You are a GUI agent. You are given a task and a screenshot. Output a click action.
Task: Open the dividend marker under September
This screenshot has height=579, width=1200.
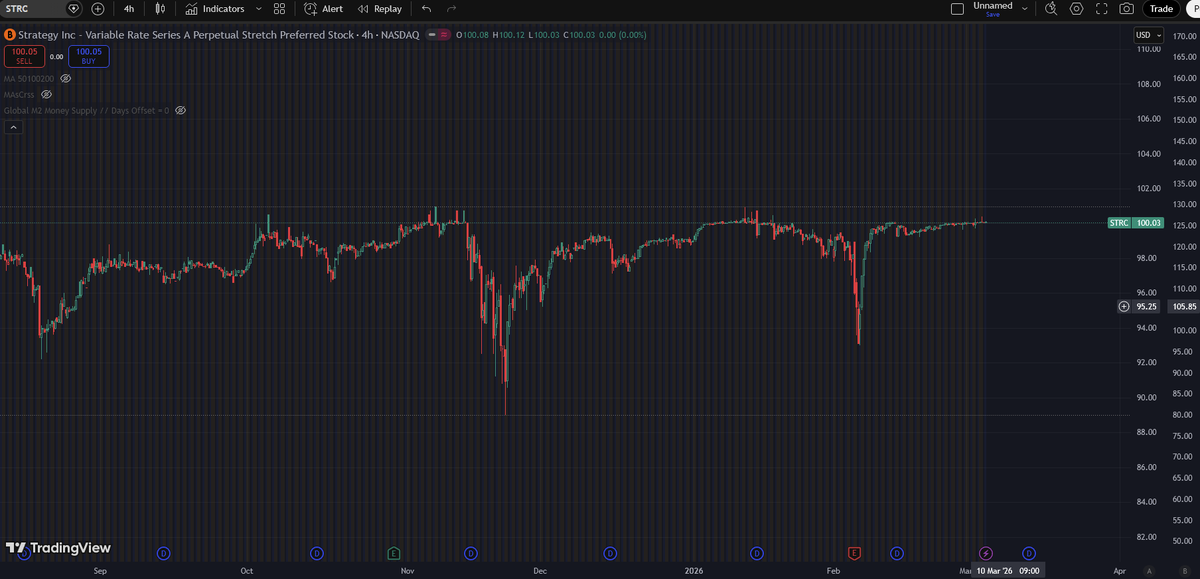click(163, 552)
